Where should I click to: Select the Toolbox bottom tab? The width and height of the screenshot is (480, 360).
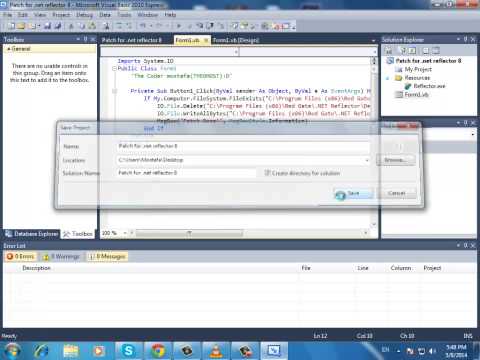tap(78, 234)
